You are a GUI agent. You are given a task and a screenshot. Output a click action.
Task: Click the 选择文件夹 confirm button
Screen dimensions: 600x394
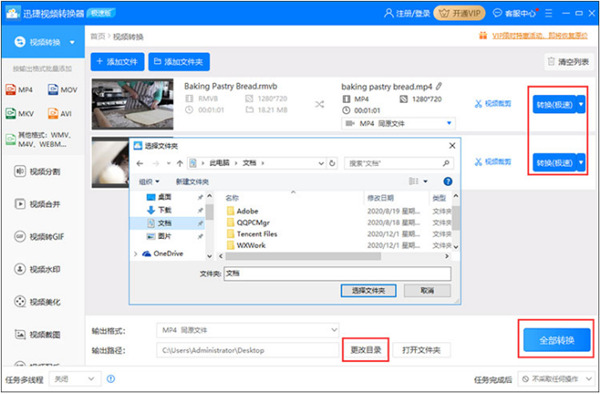368,291
